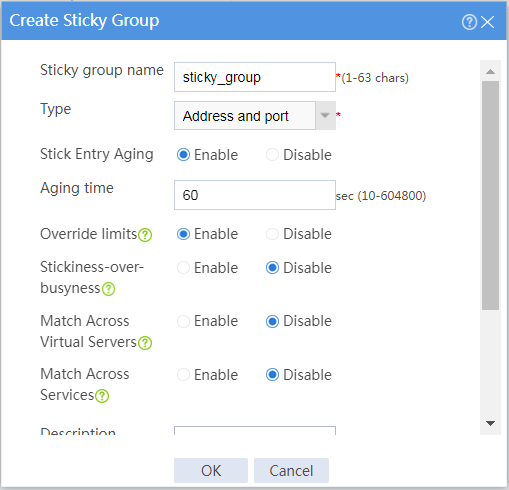Click the dialog vertical scrollbar thumb
This screenshot has height=490, width=509.
490,195
